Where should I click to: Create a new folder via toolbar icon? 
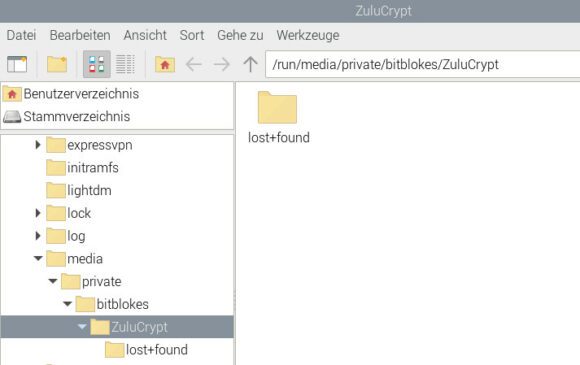click(57, 64)
